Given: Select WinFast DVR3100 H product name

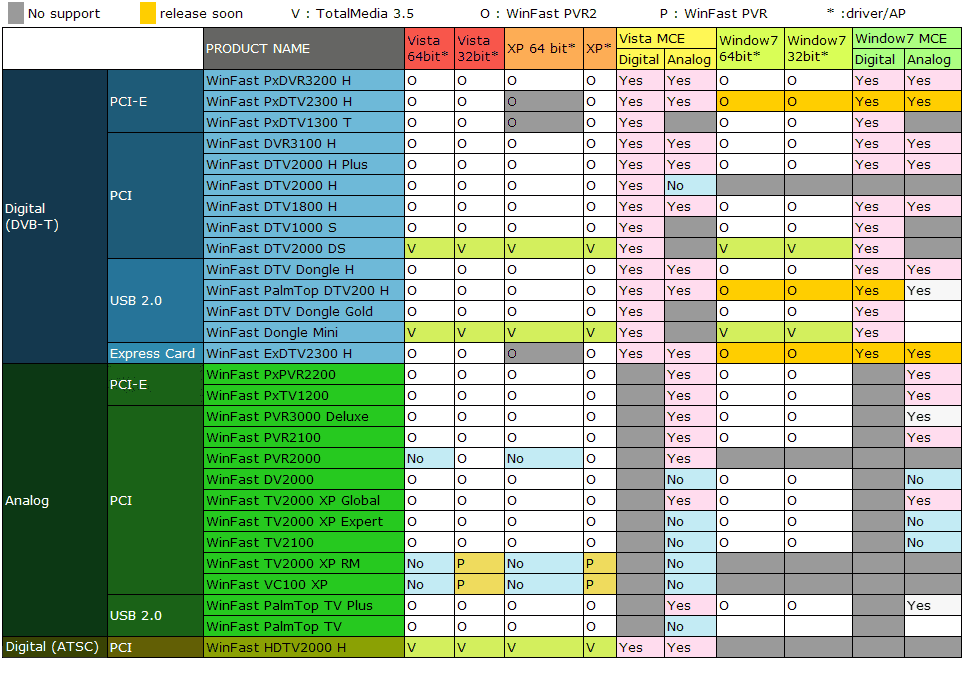Looking at the screenshot, I should [x=304, y=143].
